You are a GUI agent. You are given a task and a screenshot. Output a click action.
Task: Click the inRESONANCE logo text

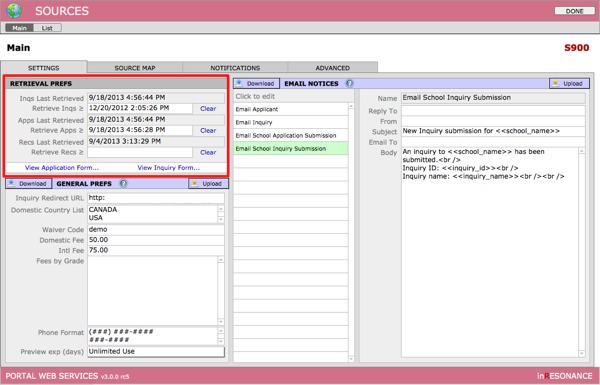point(564,376)
